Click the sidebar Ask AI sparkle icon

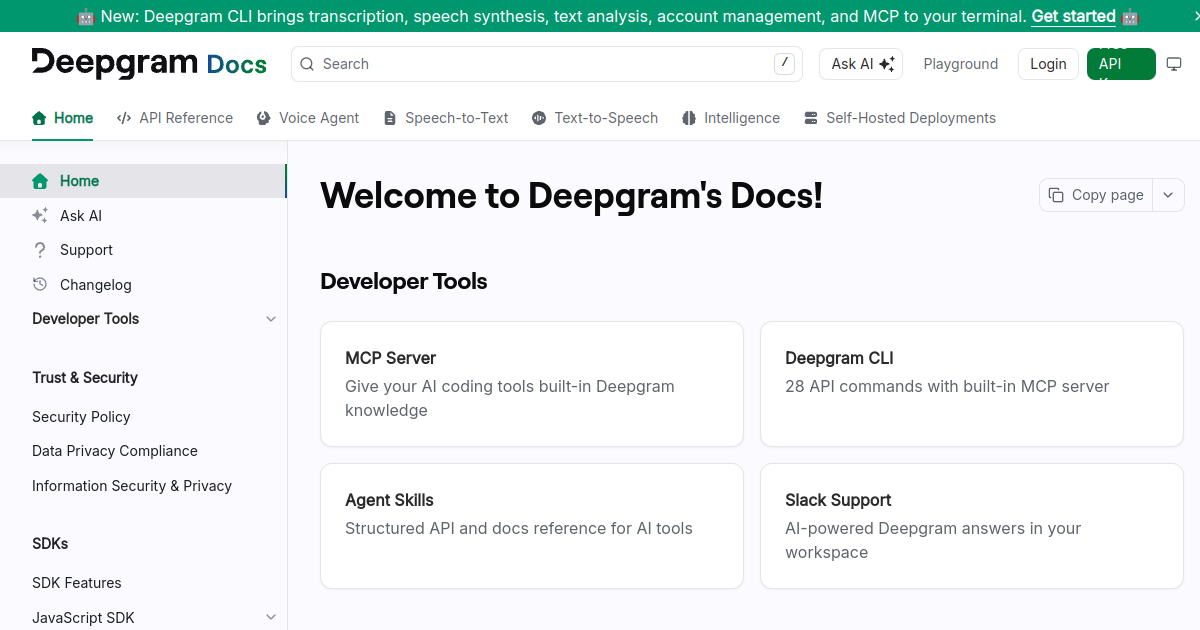(40, 216)
